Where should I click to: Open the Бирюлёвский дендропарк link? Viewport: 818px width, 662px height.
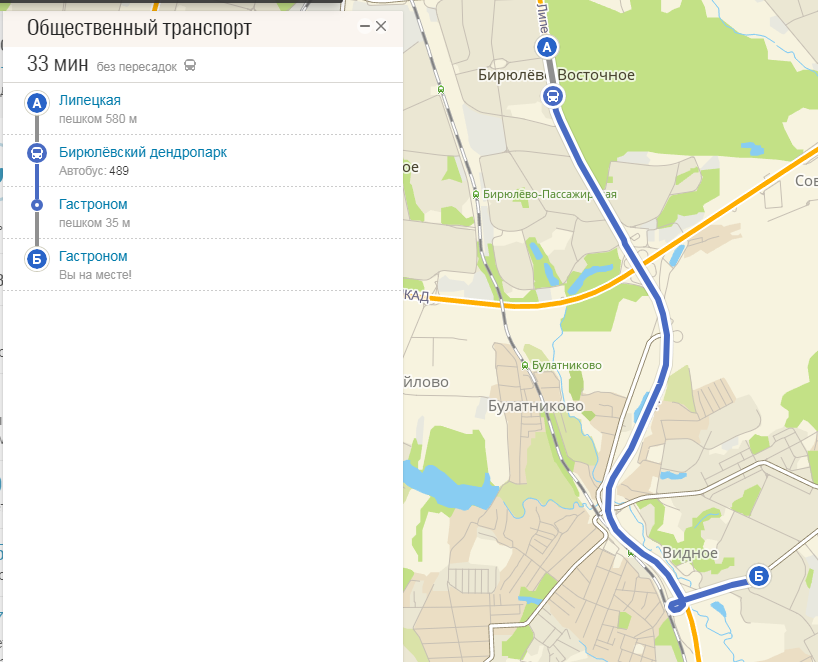click(x=143, y=152)
